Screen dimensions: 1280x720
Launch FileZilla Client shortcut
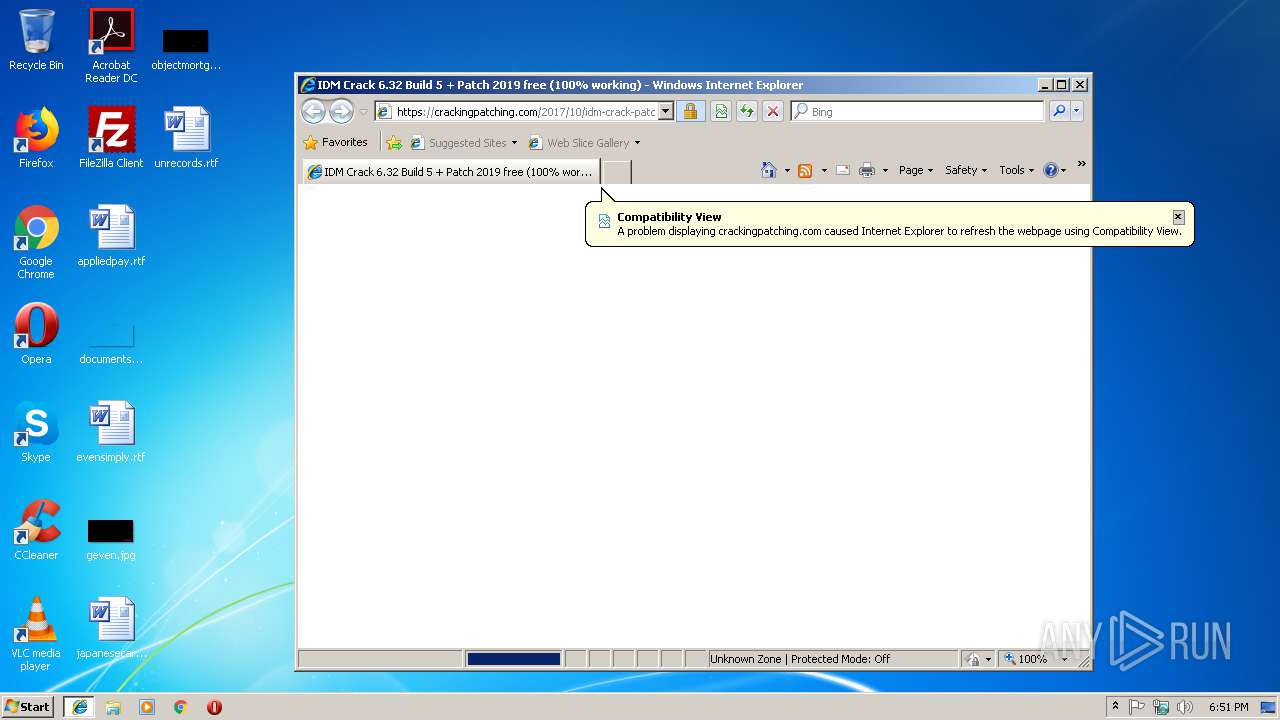pyautogui.click(x=111, y=138)
